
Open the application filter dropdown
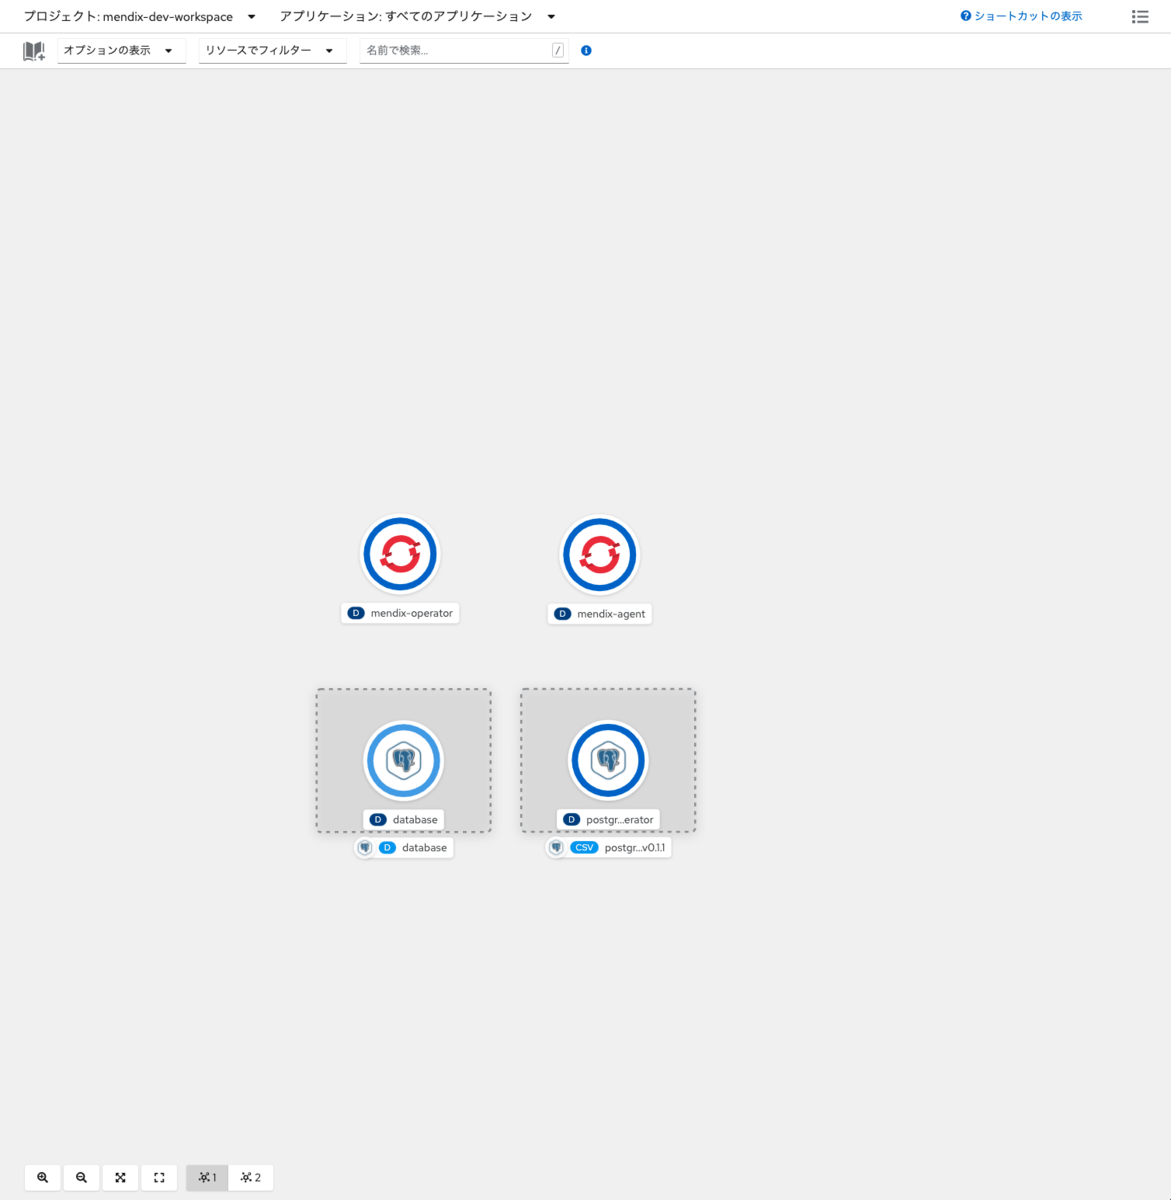pyautogui.click(x=417, y=16)
